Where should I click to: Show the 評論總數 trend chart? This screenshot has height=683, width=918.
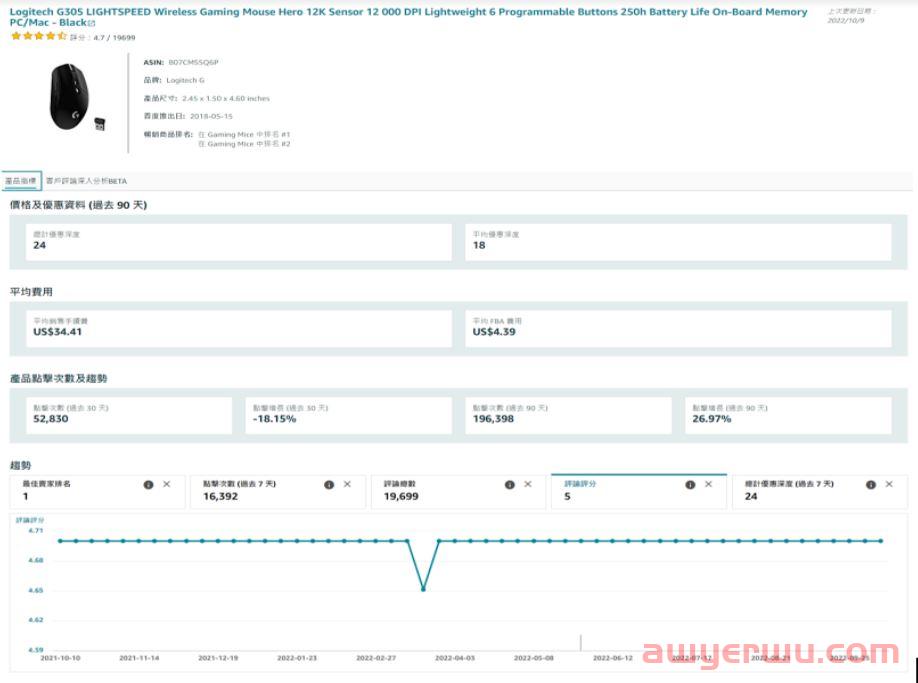tap(458, 492)
